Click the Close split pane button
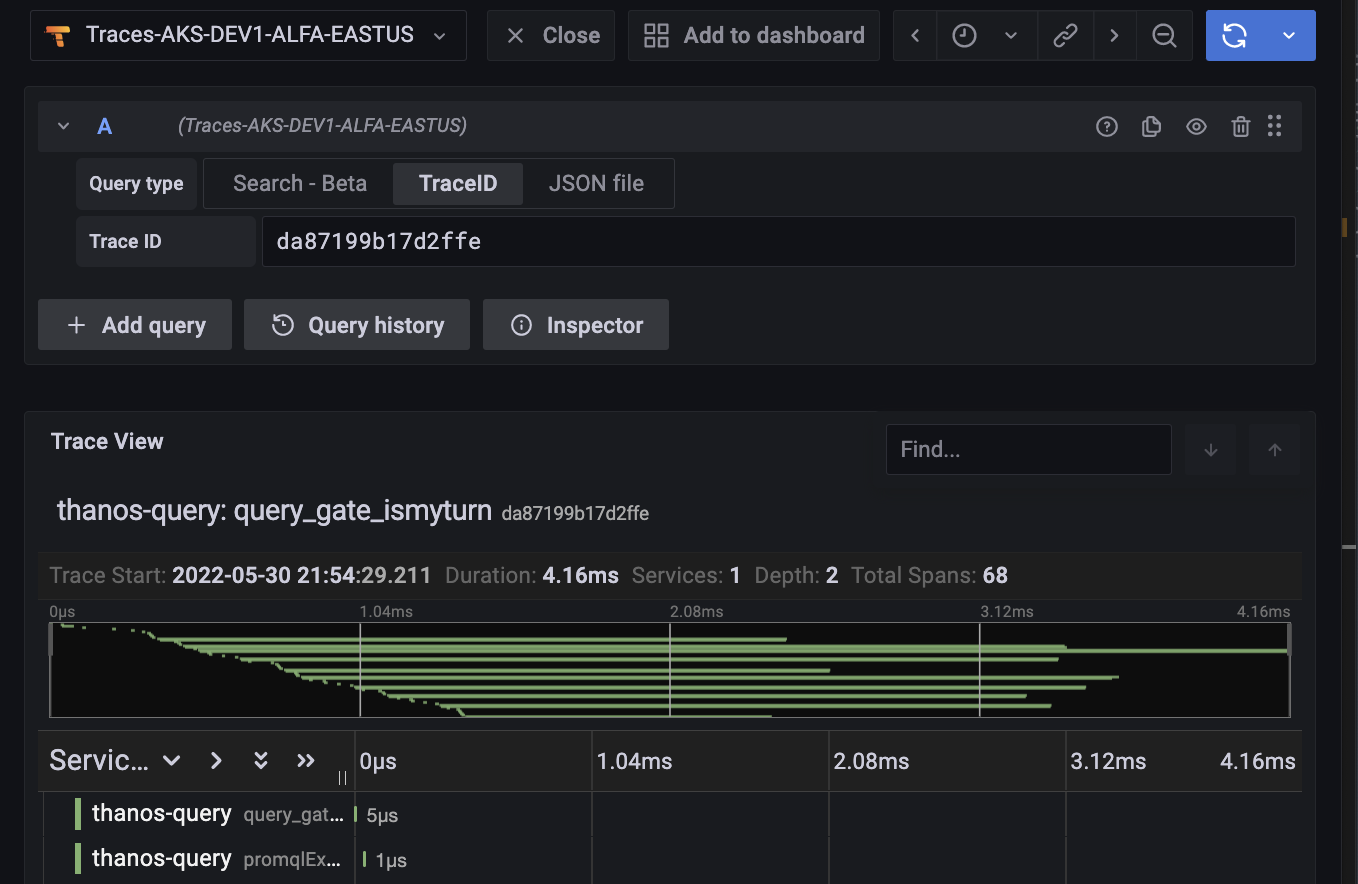The image size is (1358, 884). coord(551,35)
